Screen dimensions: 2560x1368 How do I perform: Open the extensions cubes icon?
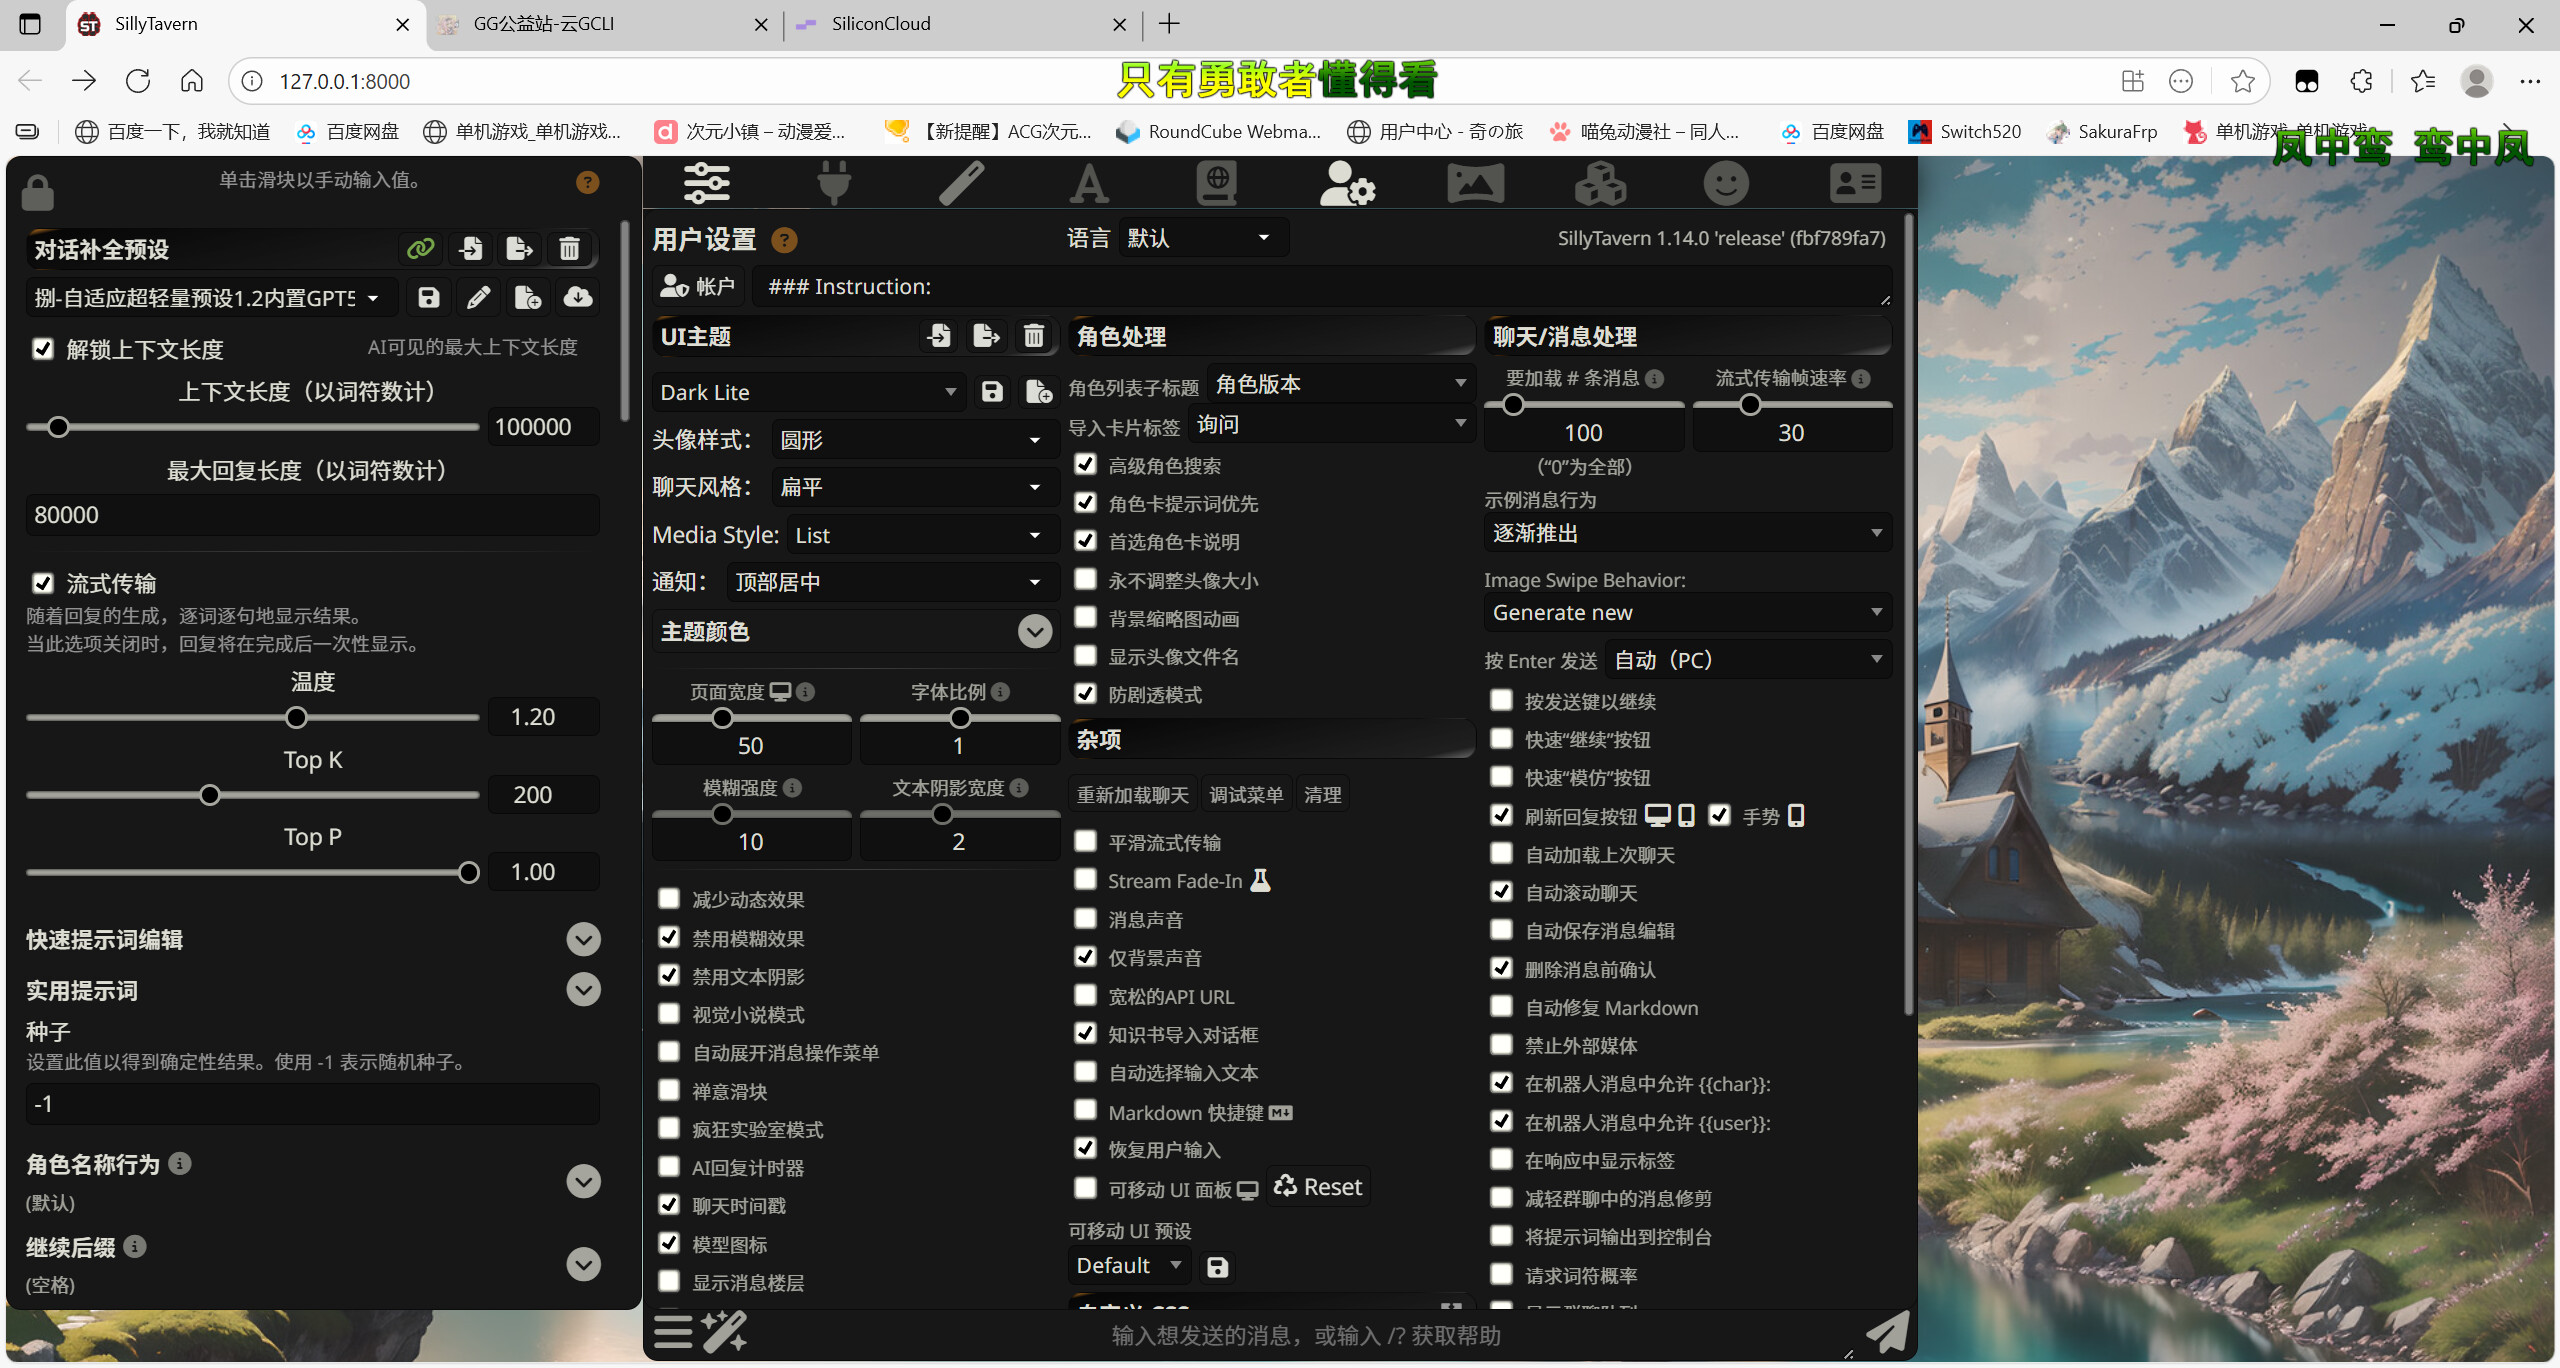pyautogui.click(x=1601, y=183)
